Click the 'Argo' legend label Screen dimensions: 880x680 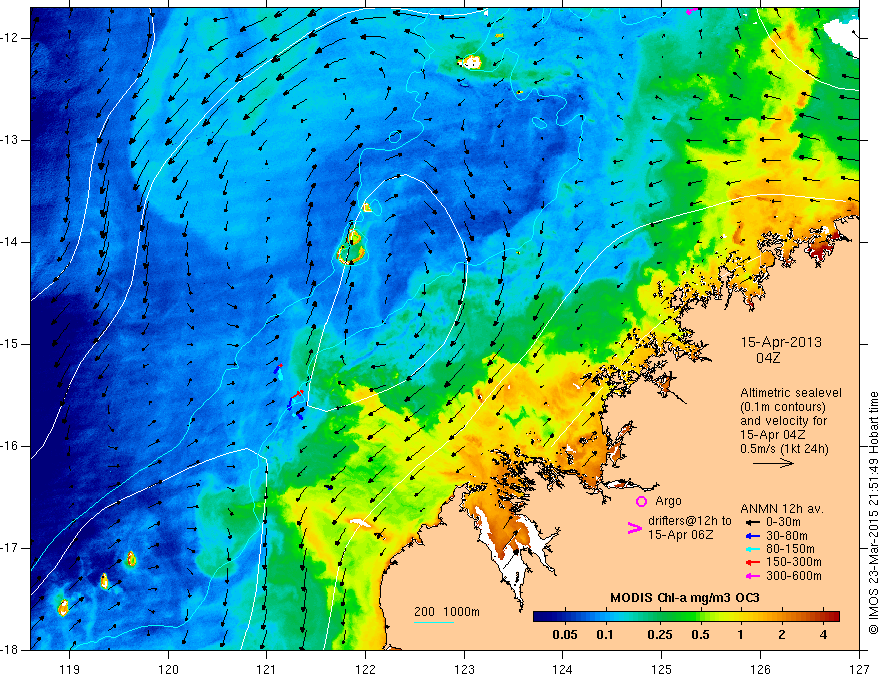point(668,501)
